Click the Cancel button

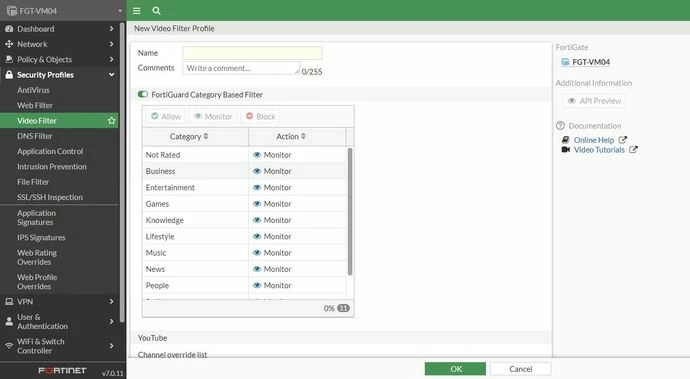(521, 369)
